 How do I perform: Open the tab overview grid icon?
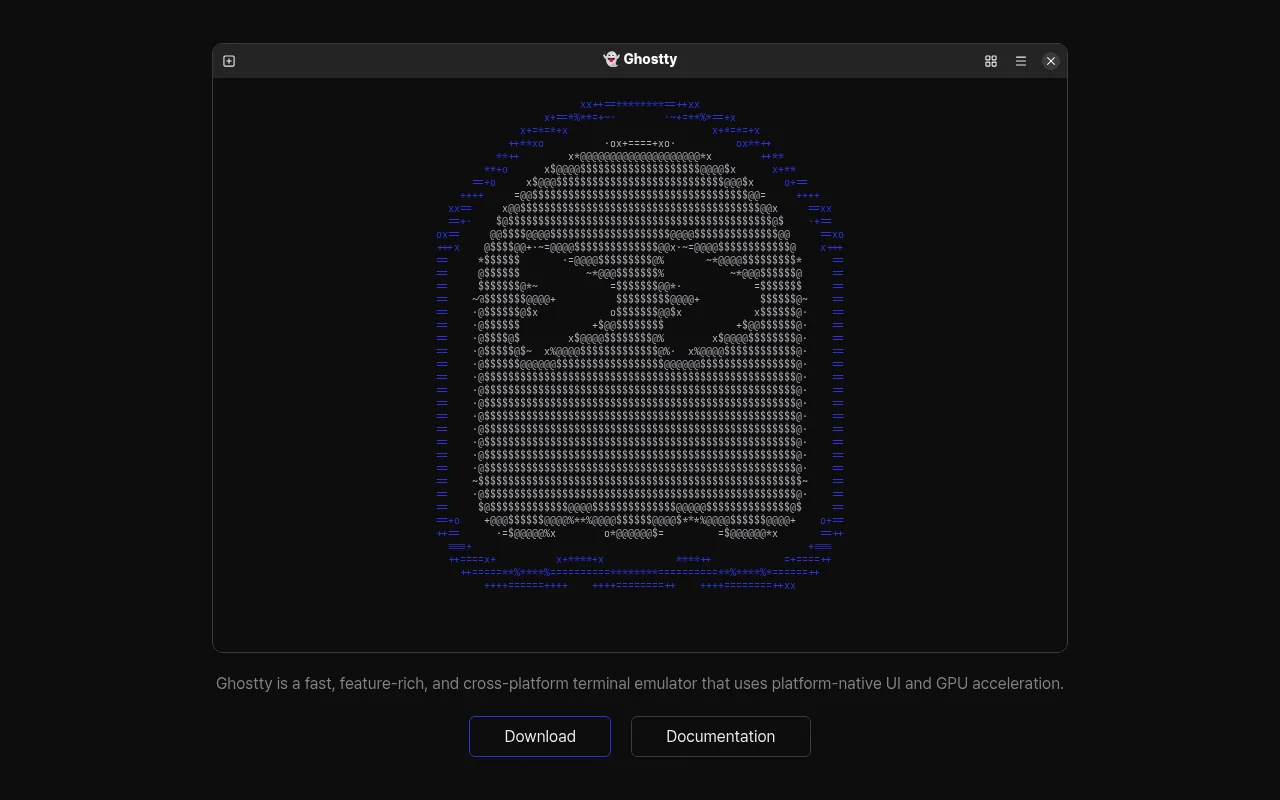pos(991,61)
